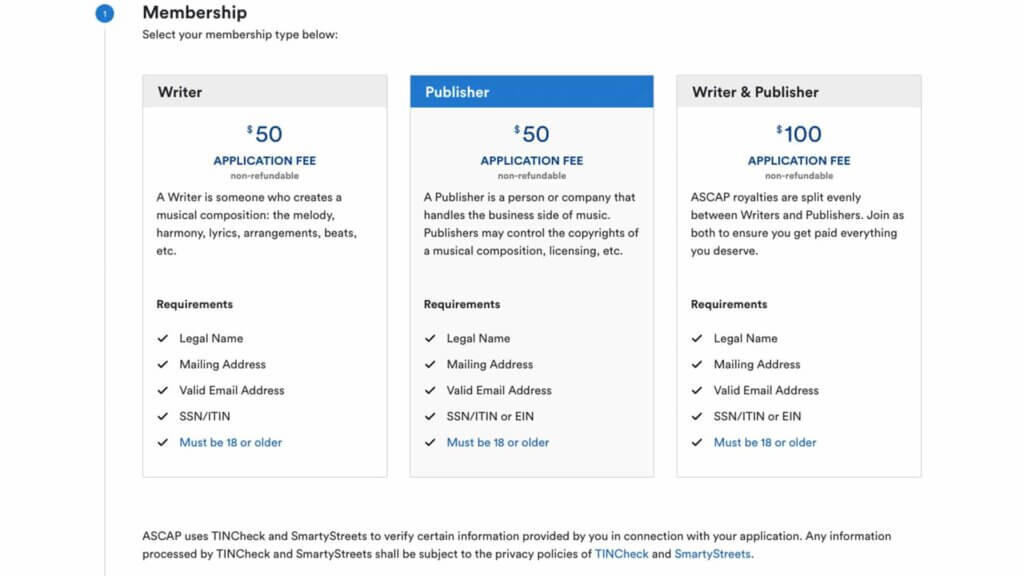Click the $100 Writer & Publisher fee
The height and width of the screenshot is (576, 1024).
pyautogui.click(x=799, y=134)
